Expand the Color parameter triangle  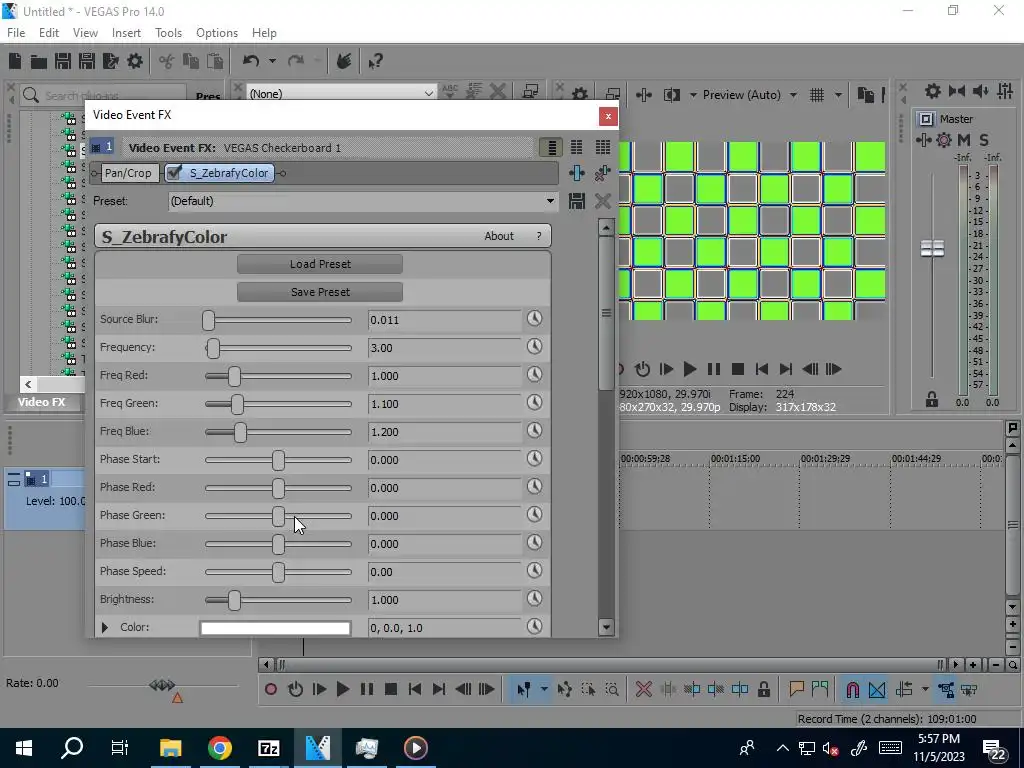tap(104, 628)
